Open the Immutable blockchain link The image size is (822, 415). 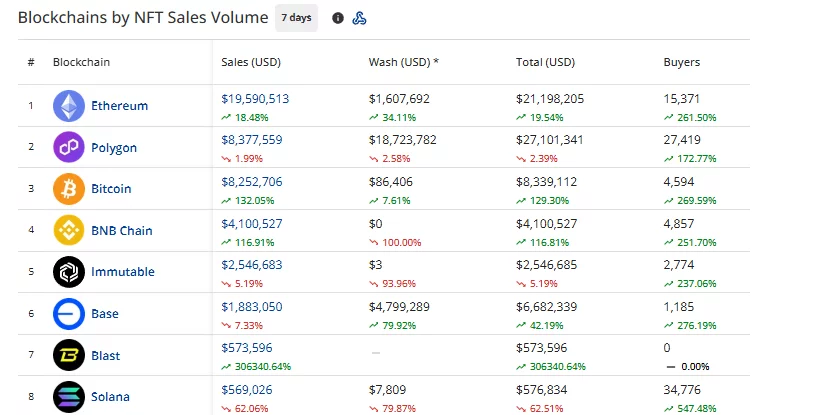click(123, 272)
